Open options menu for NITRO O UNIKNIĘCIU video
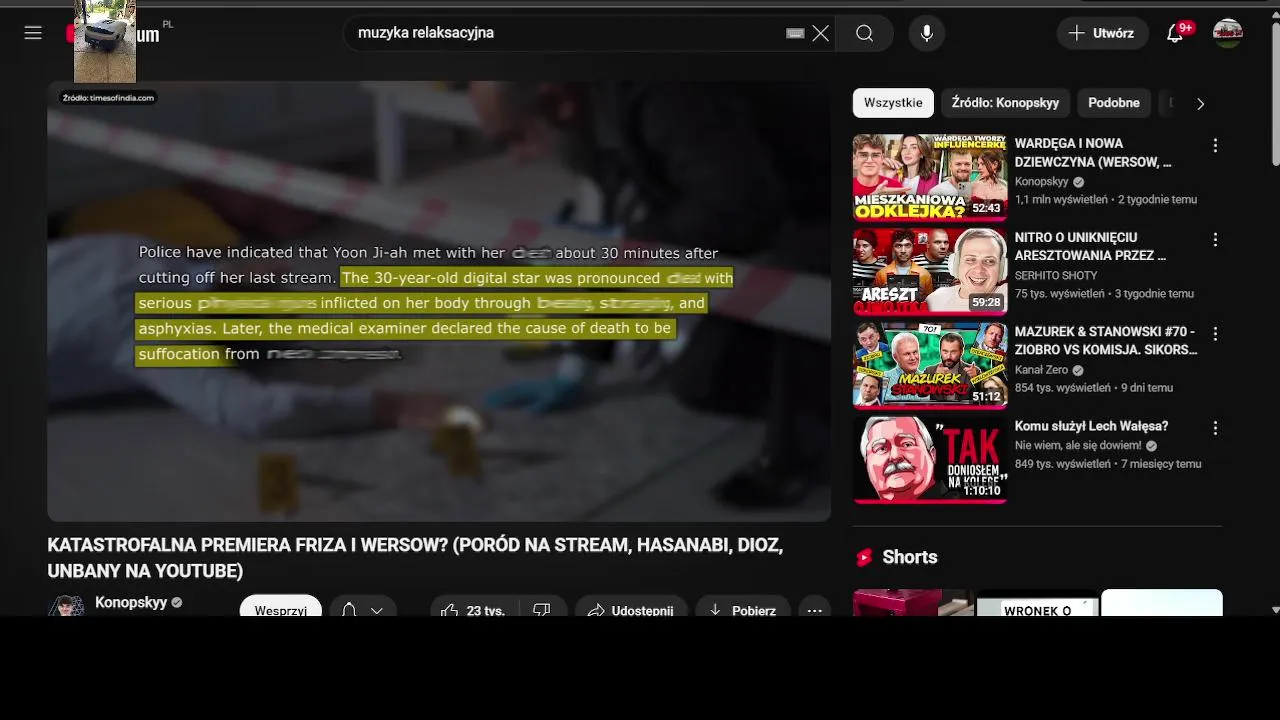Viewport: 1280px width, 720px height. [x=1215, y=240]
